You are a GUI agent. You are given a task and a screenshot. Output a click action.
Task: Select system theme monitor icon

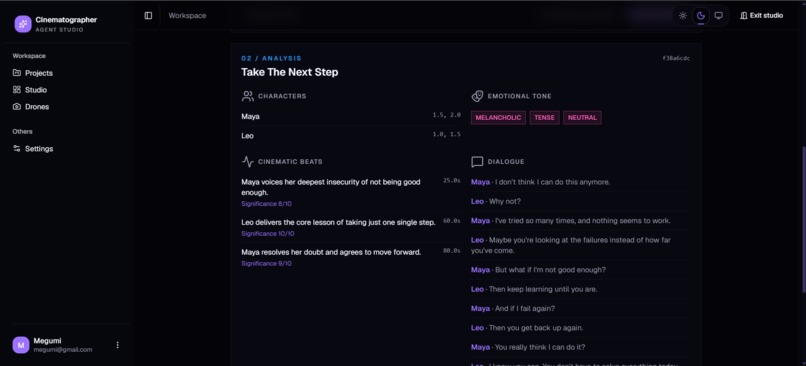coord(719,15)
